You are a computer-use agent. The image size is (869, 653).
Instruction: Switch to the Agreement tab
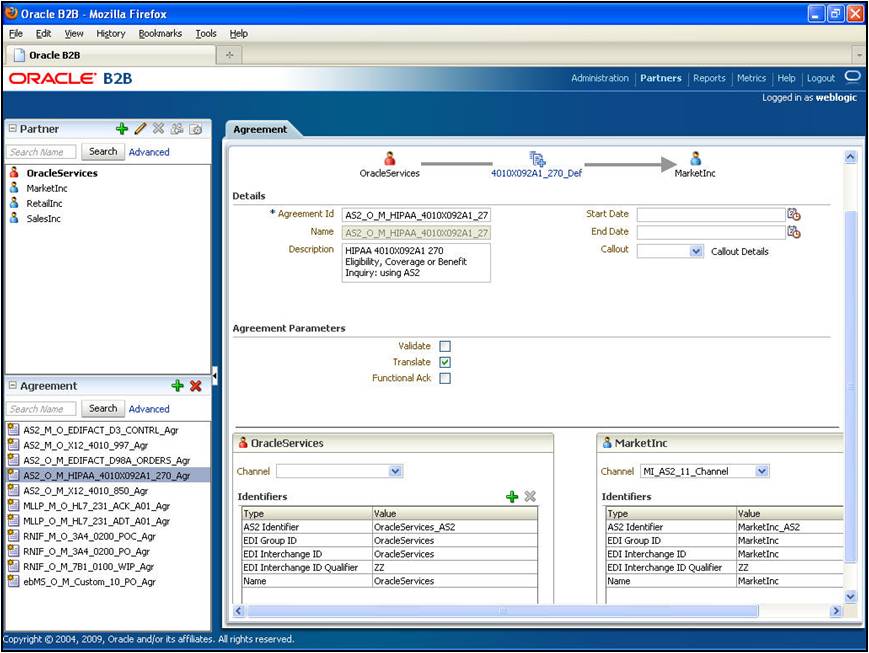[260, 129]
